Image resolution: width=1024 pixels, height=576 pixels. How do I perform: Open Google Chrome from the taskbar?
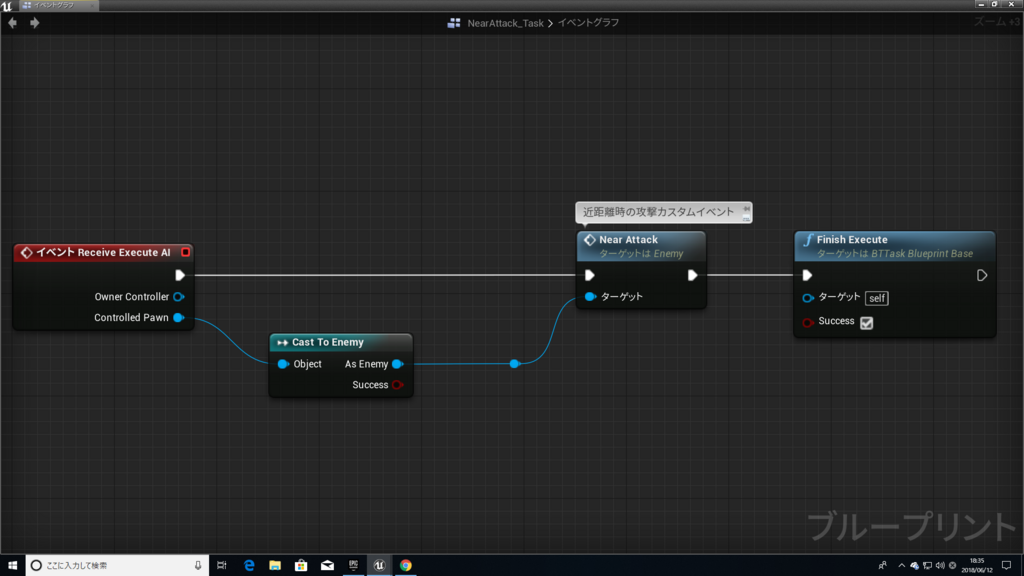[x=406, y=565]
